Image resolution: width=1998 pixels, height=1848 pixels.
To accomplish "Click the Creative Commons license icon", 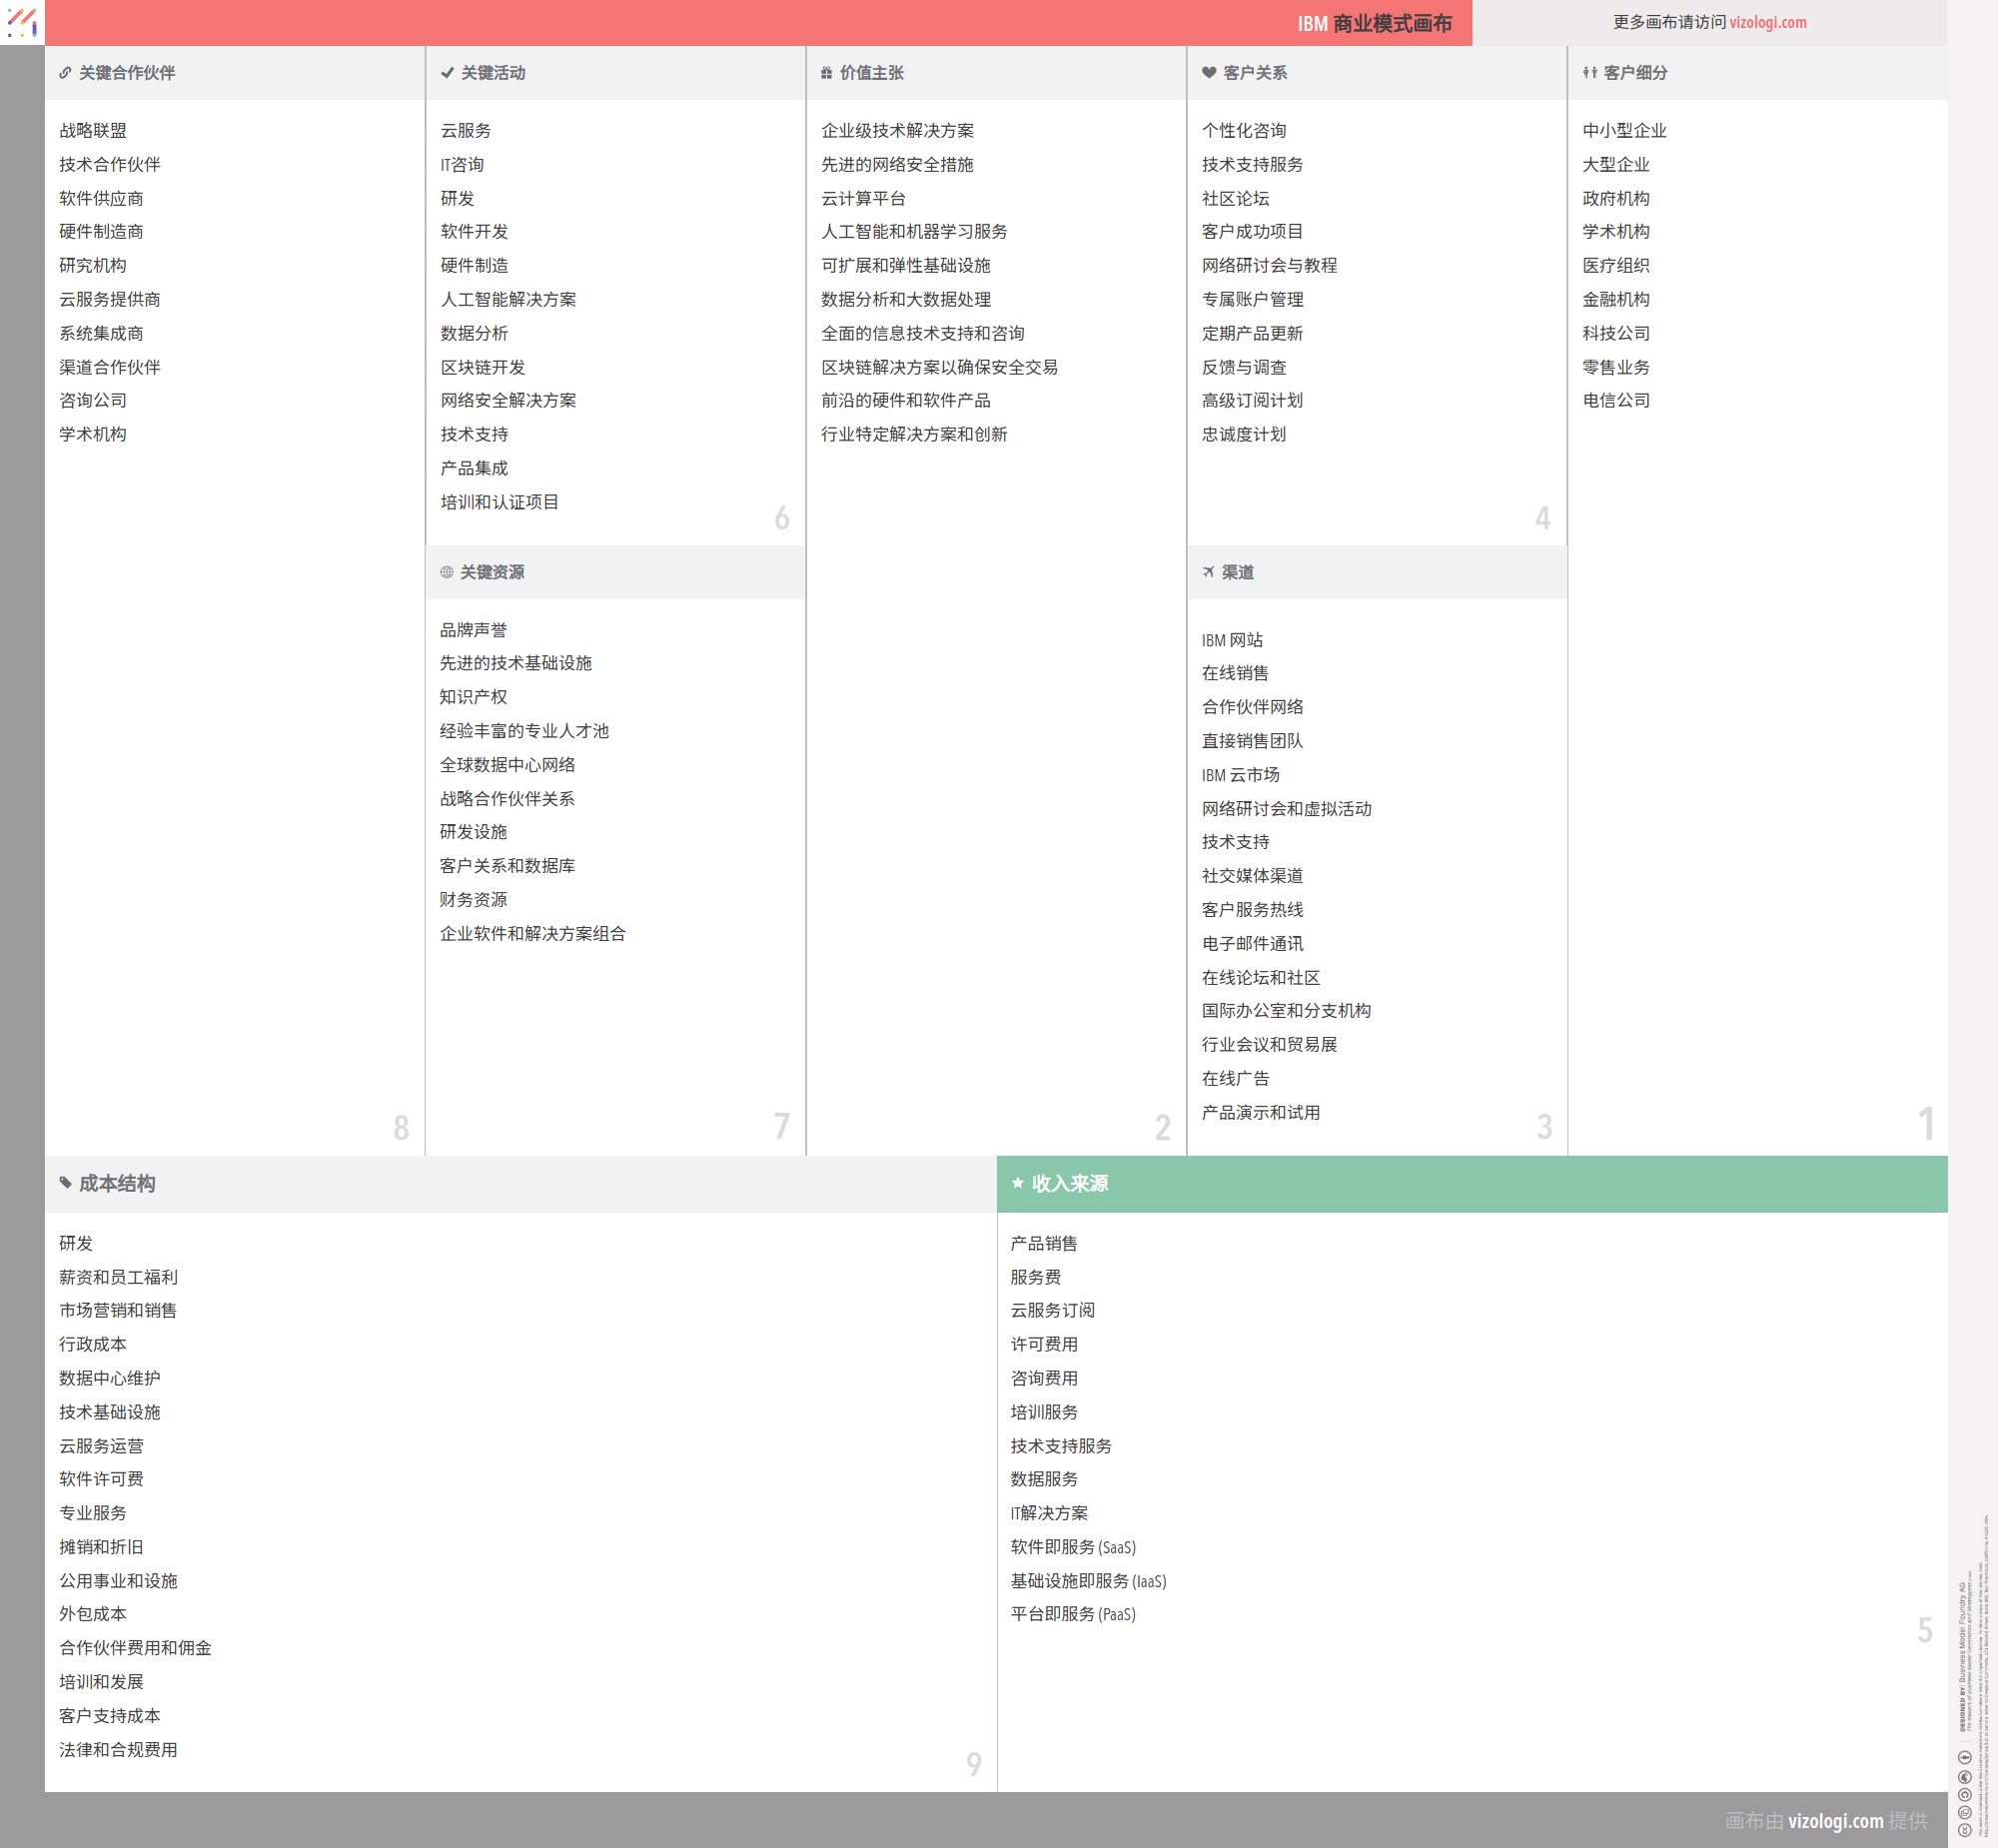I will (1964, 1829).
